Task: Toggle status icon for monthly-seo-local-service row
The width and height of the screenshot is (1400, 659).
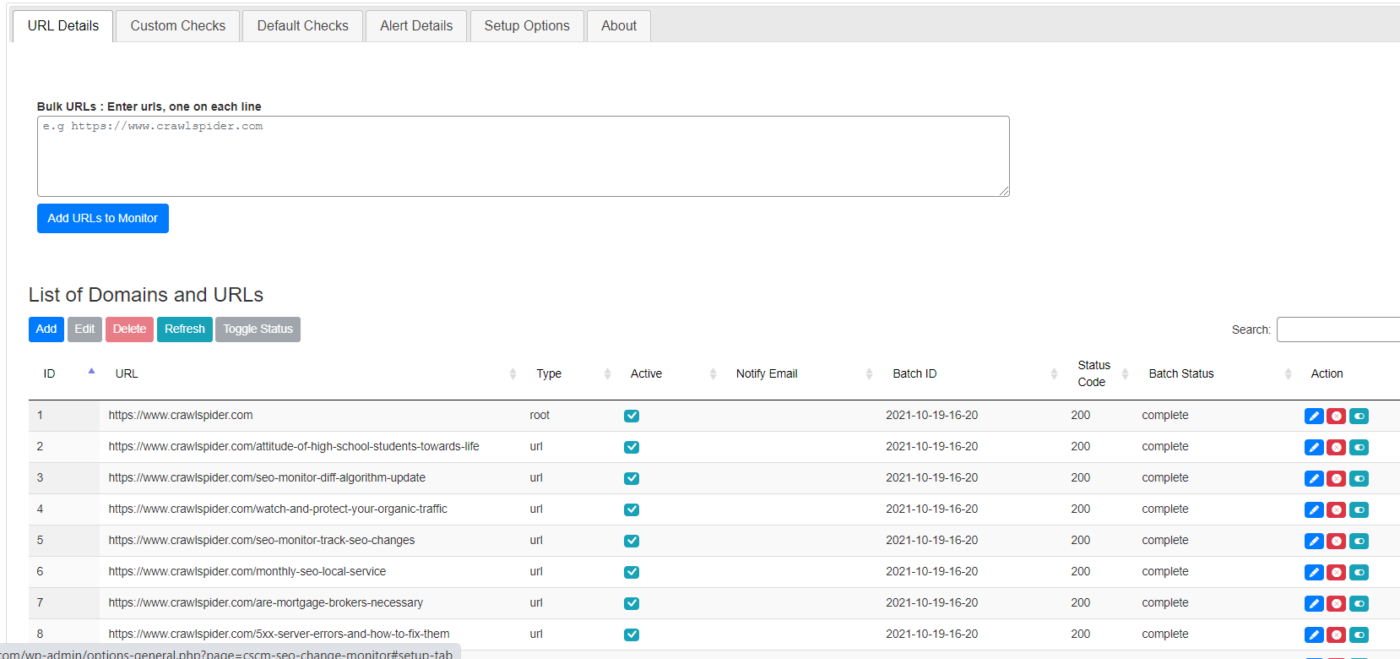Action: [1359, 572]
